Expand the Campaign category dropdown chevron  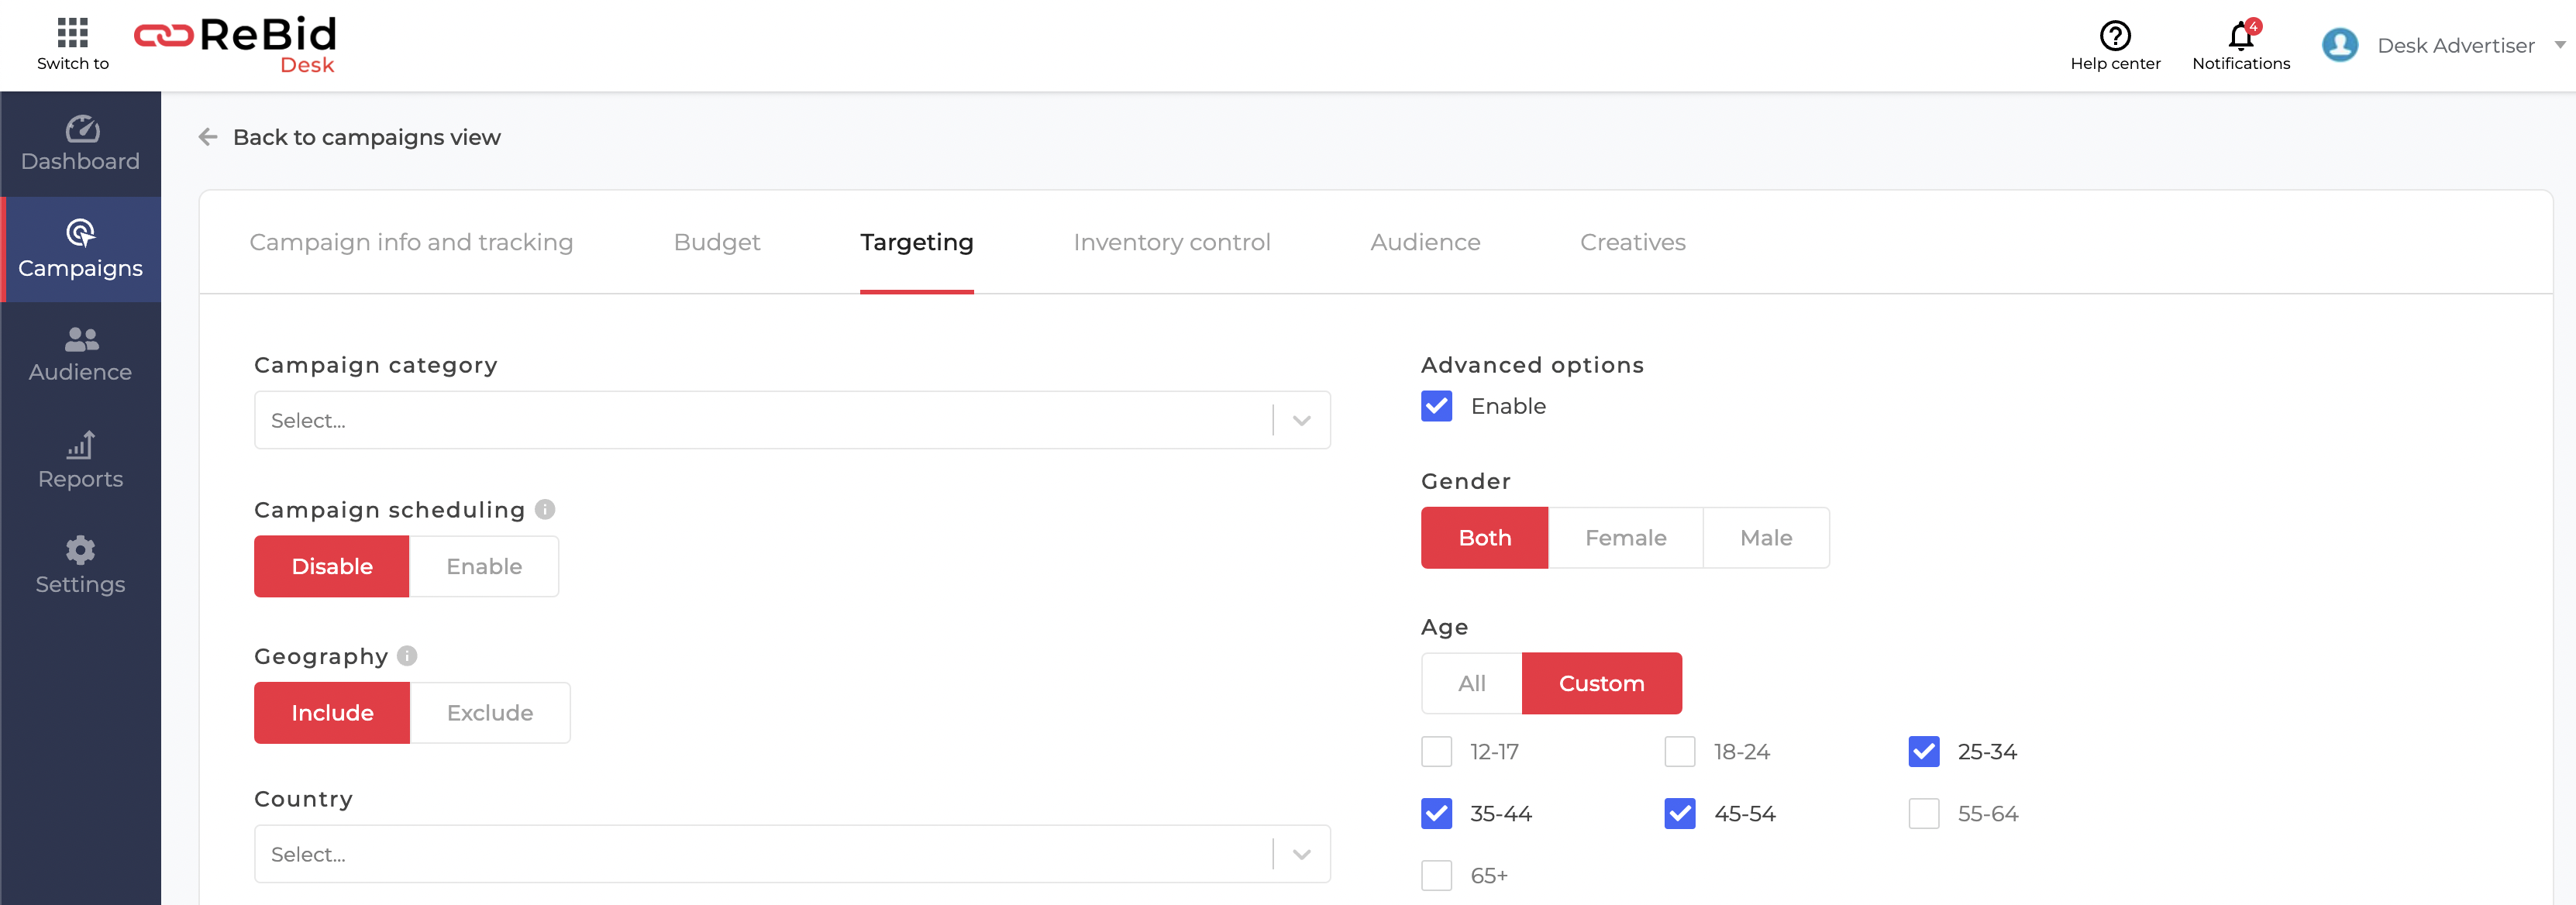click(1301, 421)
